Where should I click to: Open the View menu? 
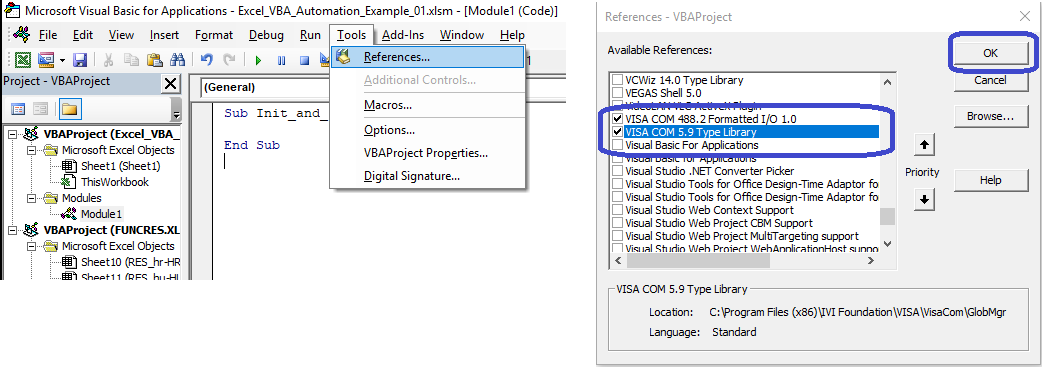tap(121, 35)
